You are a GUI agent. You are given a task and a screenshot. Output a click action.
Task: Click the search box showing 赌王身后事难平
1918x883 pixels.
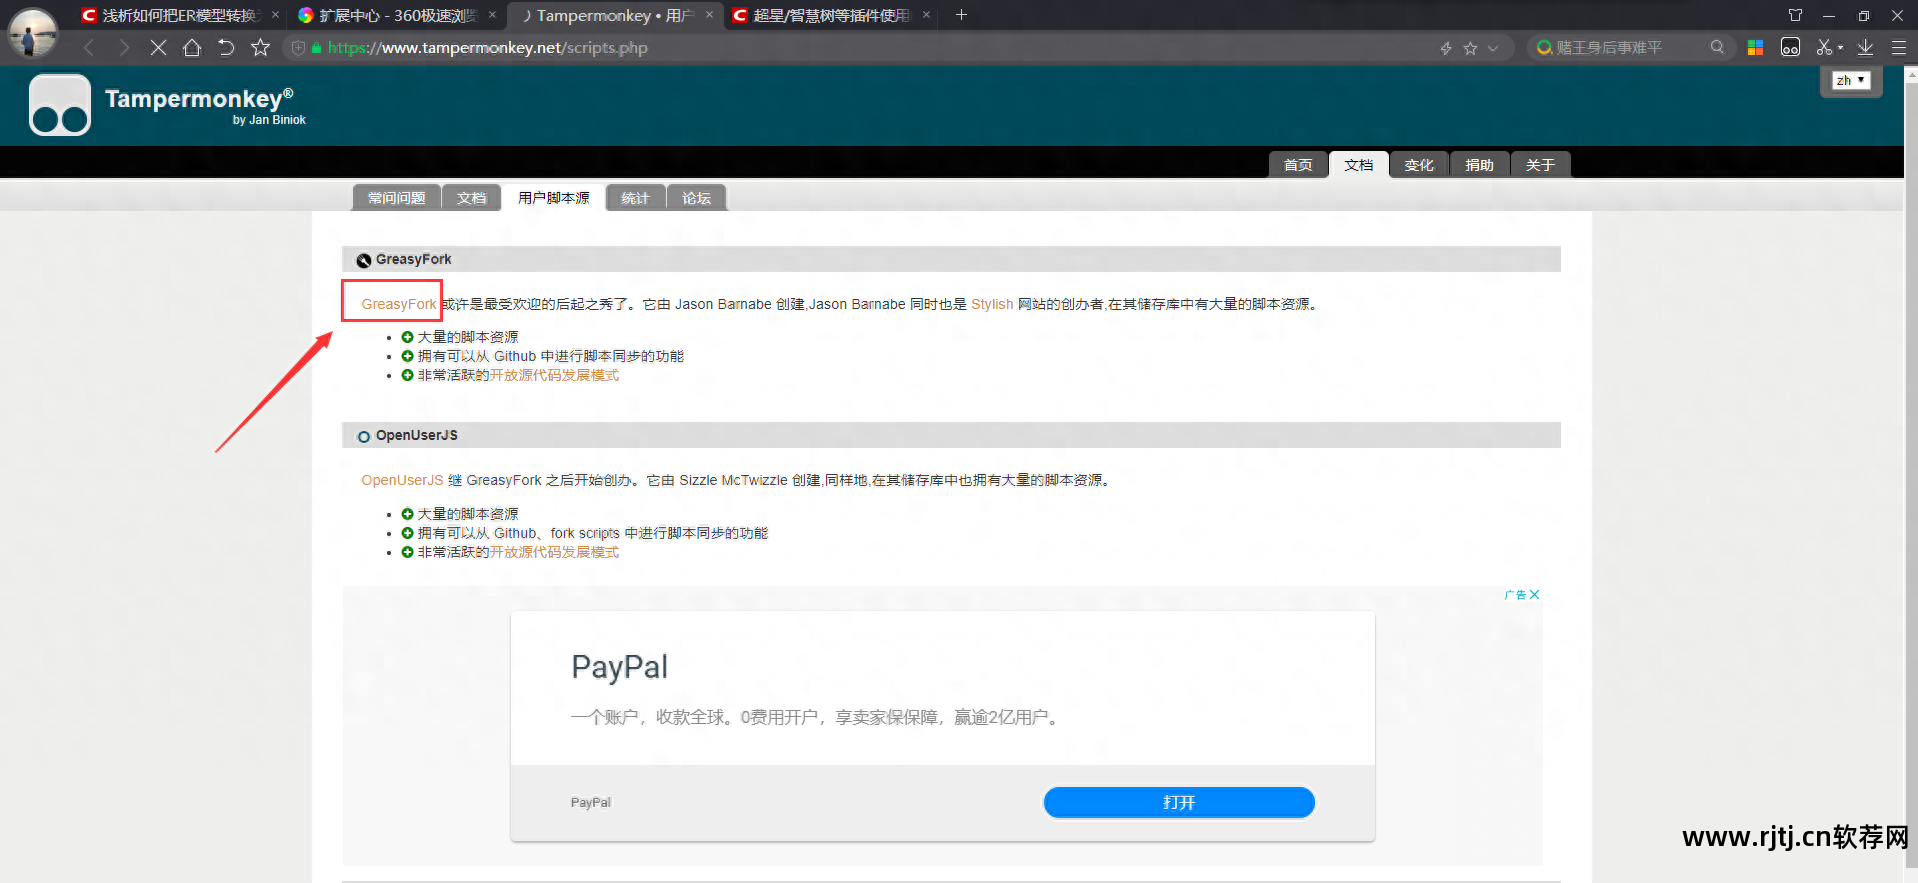pos(1630,47)
